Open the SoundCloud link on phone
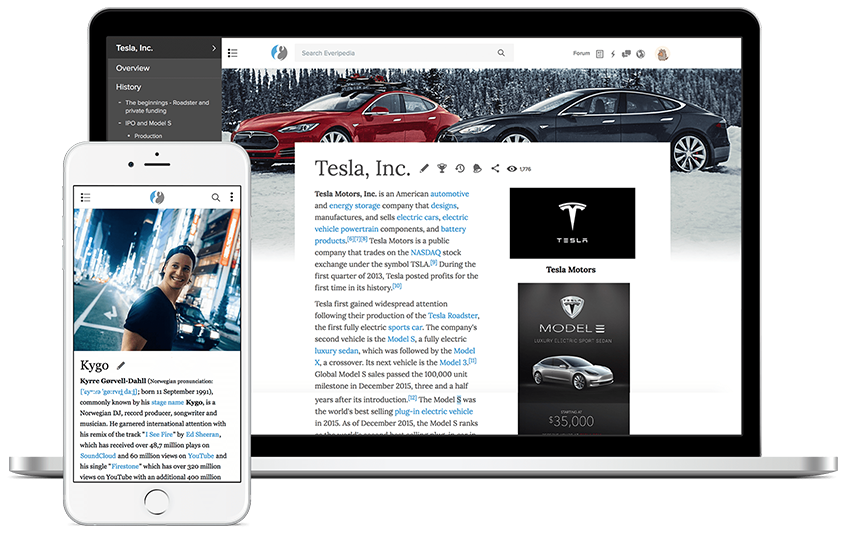This screenshot has height=539, width=846. 98,456
